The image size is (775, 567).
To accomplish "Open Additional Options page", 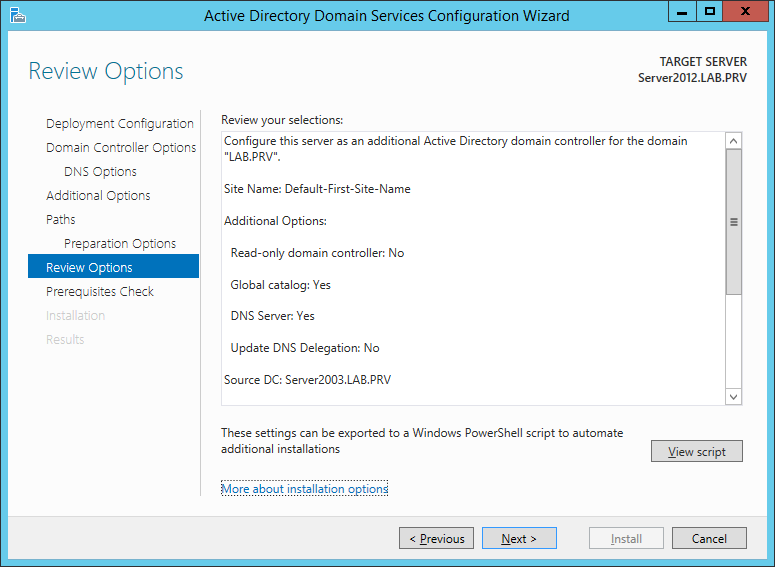I will coord(98,195).
